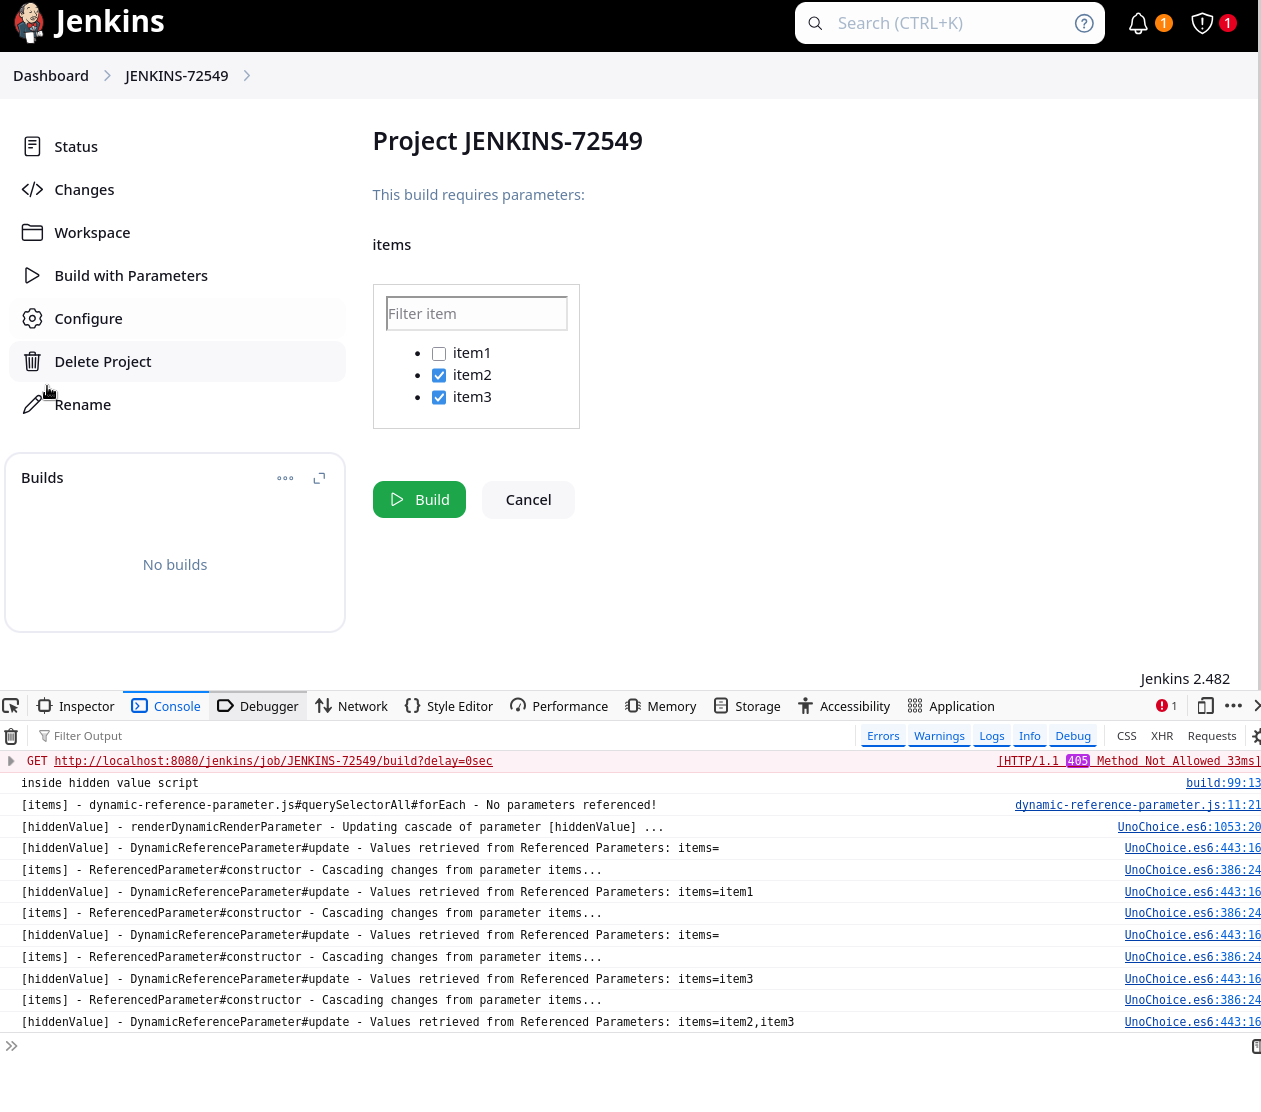Expand JENKINS-72549 breadcrumb chevron
This screenshot has height=1112, width=1261.
[x=247, y=76]
